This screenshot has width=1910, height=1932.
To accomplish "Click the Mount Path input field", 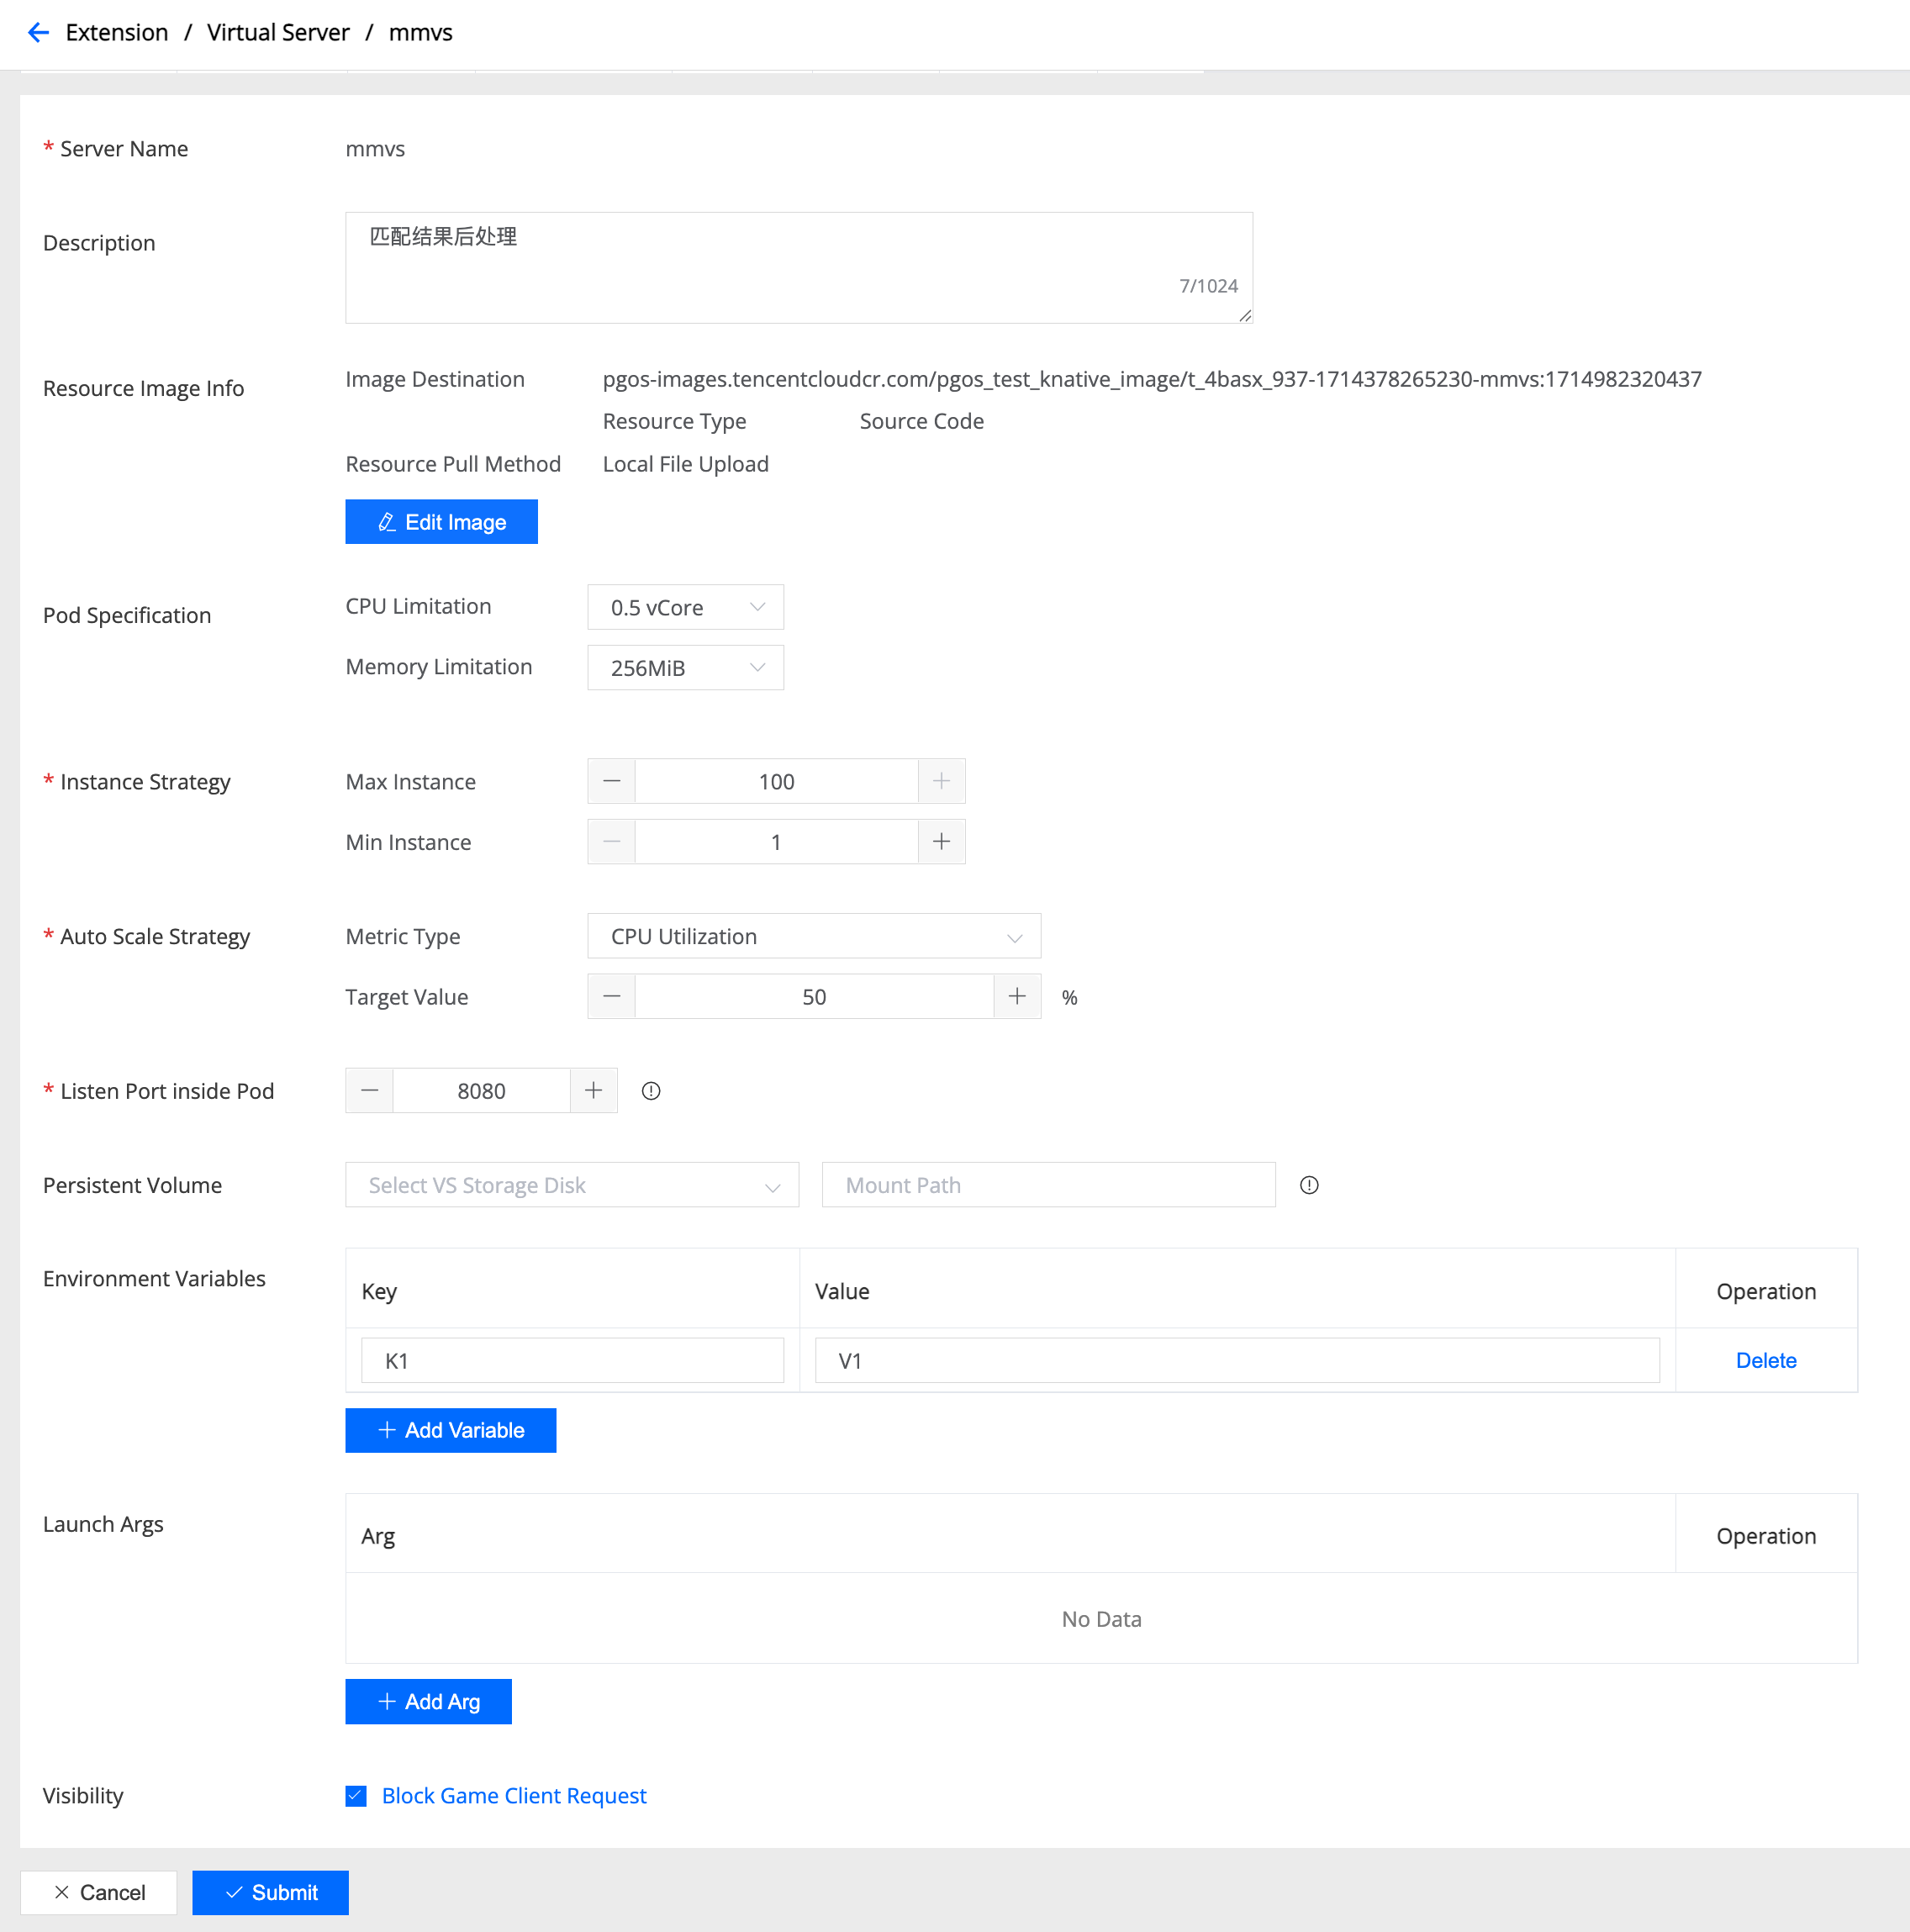I will point(1048,1185).
